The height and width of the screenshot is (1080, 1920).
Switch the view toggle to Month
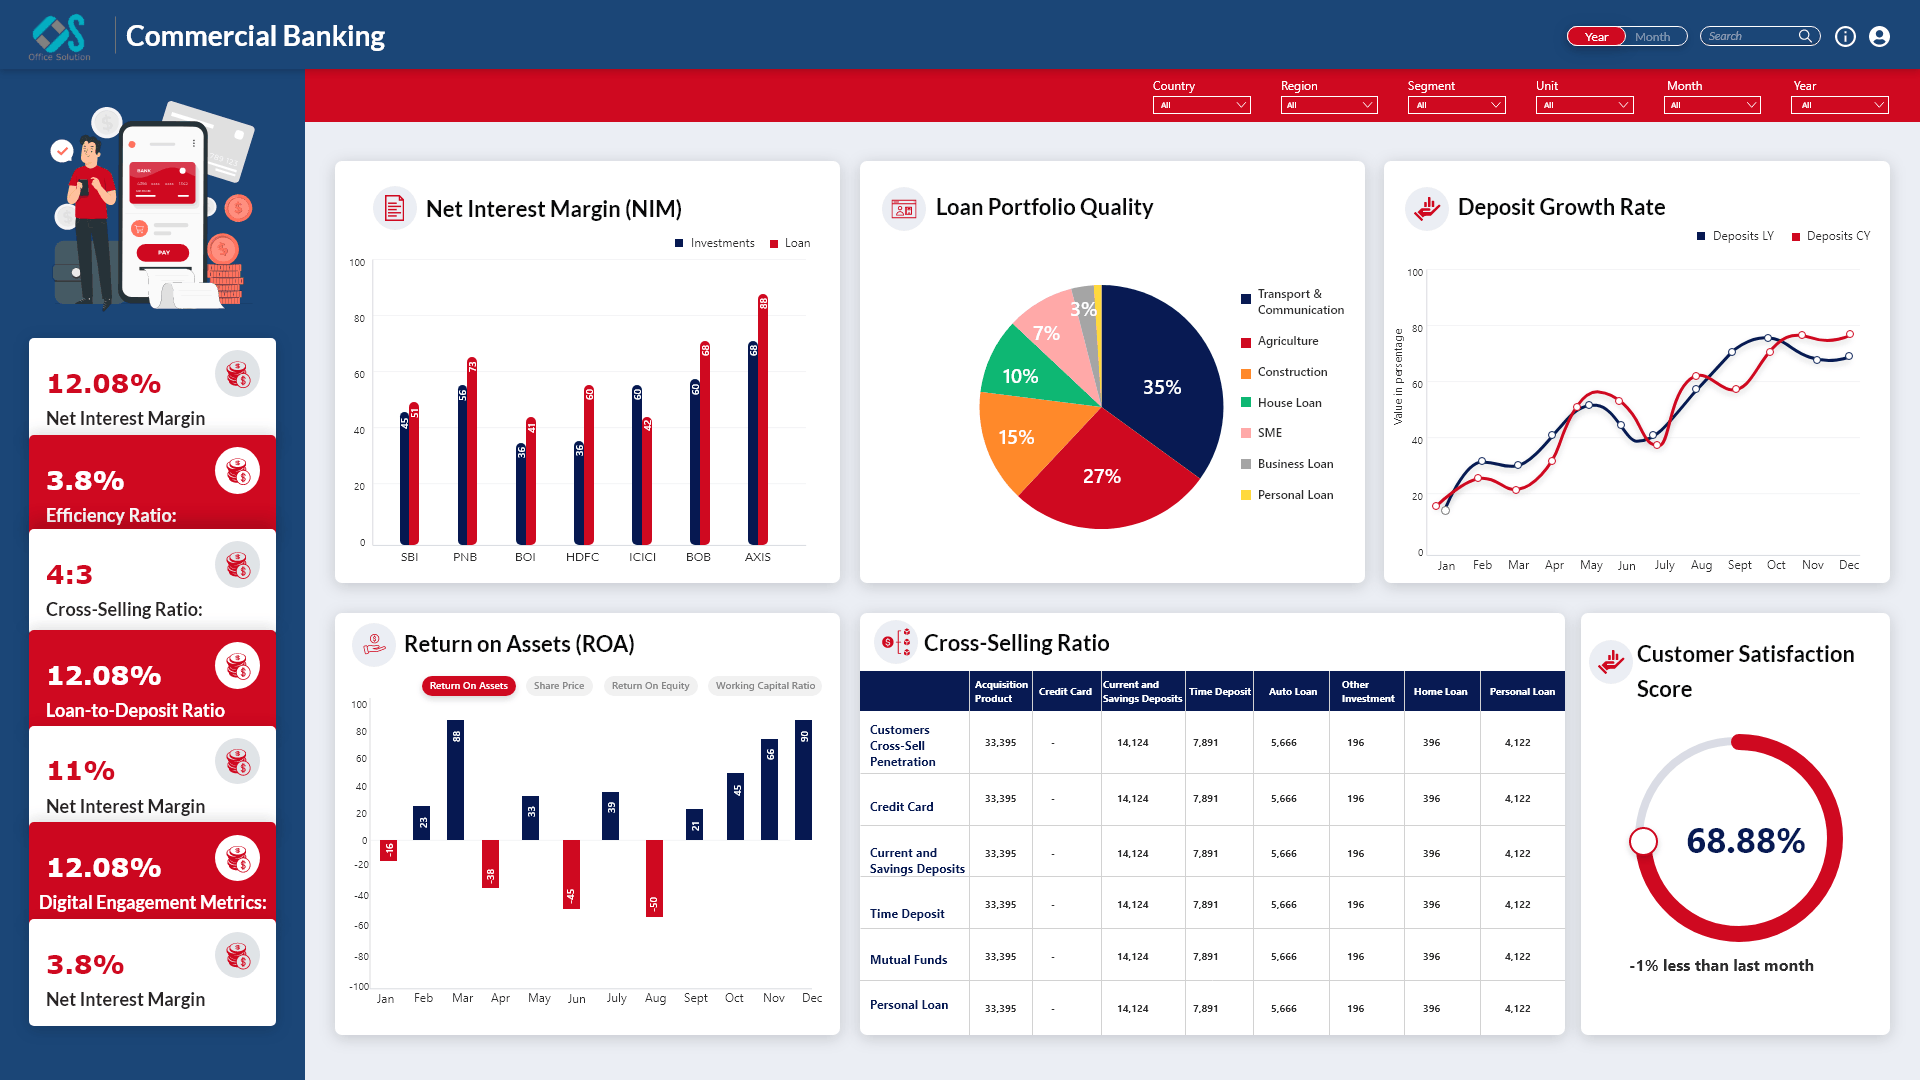[1653, 37]
